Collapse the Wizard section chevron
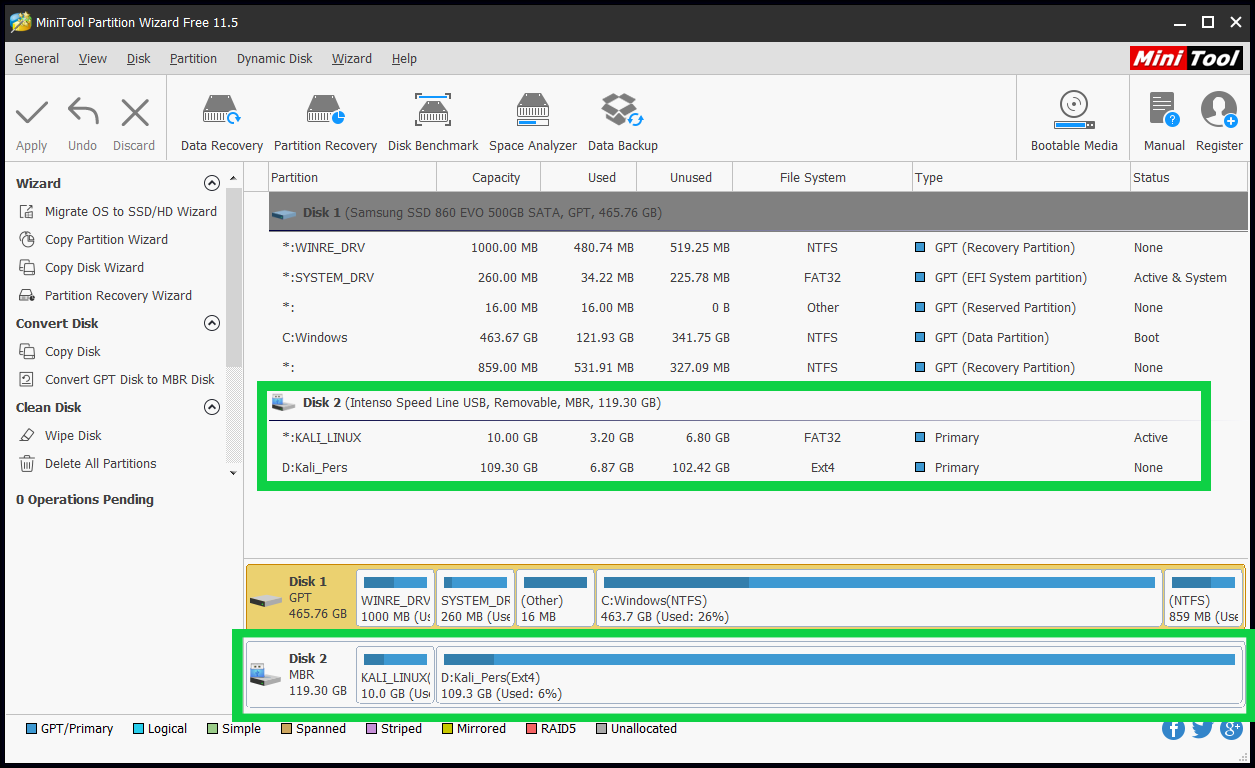Viewport: 1255px width, 768px height. pos(211,183)
